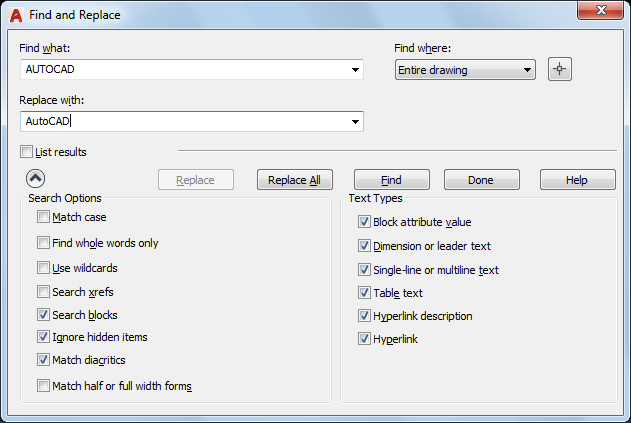Toggle Ignore hidden items checkbox
The image size is (631, 423).
click(43, 336)
